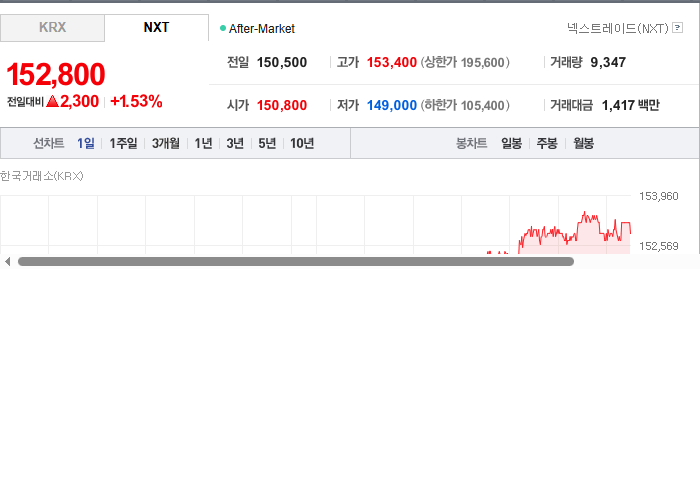This screenshot has height=490, width=700.
Task: Click the chart axis label 152,569
Action: (x=658, y=246)
